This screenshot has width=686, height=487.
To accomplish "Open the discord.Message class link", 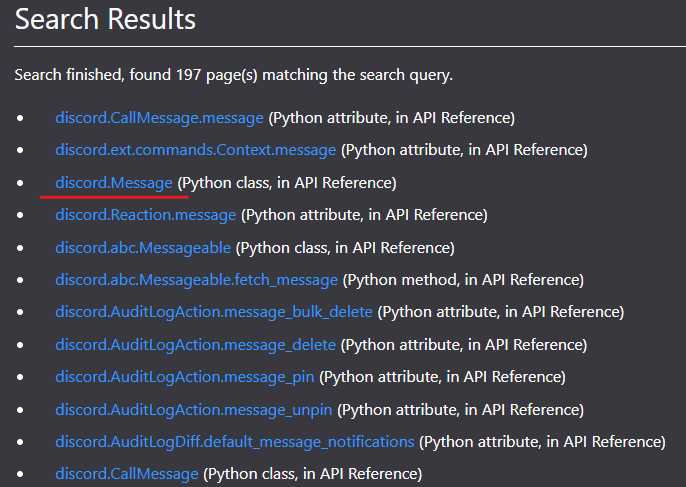I will 114,183.
